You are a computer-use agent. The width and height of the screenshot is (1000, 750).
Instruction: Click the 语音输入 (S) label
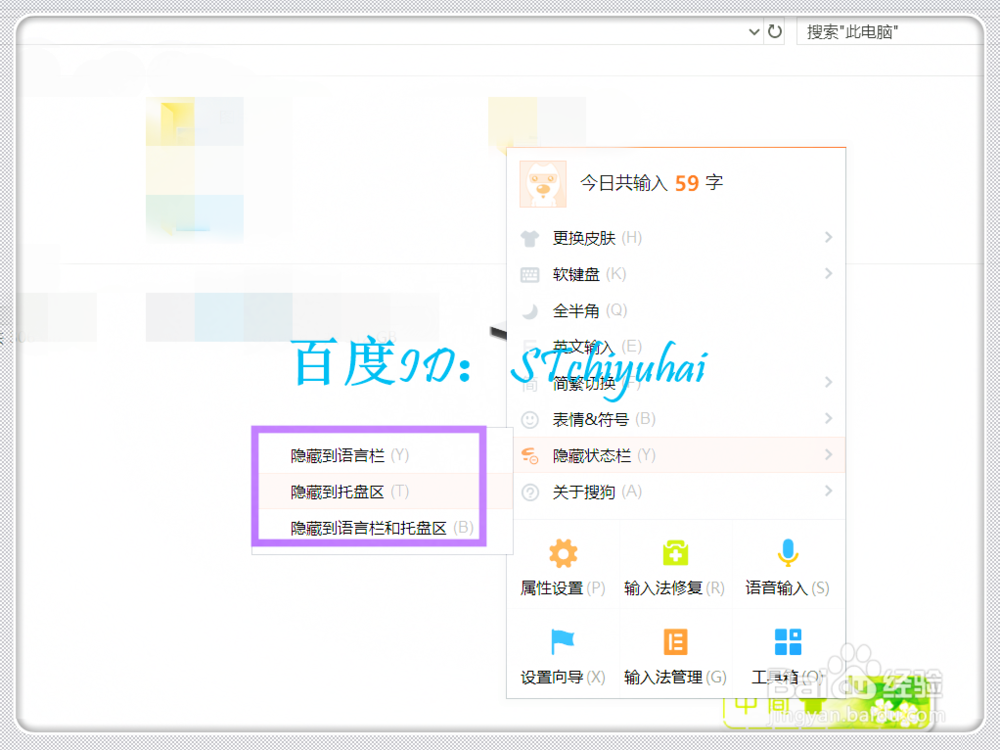(788, 588)
